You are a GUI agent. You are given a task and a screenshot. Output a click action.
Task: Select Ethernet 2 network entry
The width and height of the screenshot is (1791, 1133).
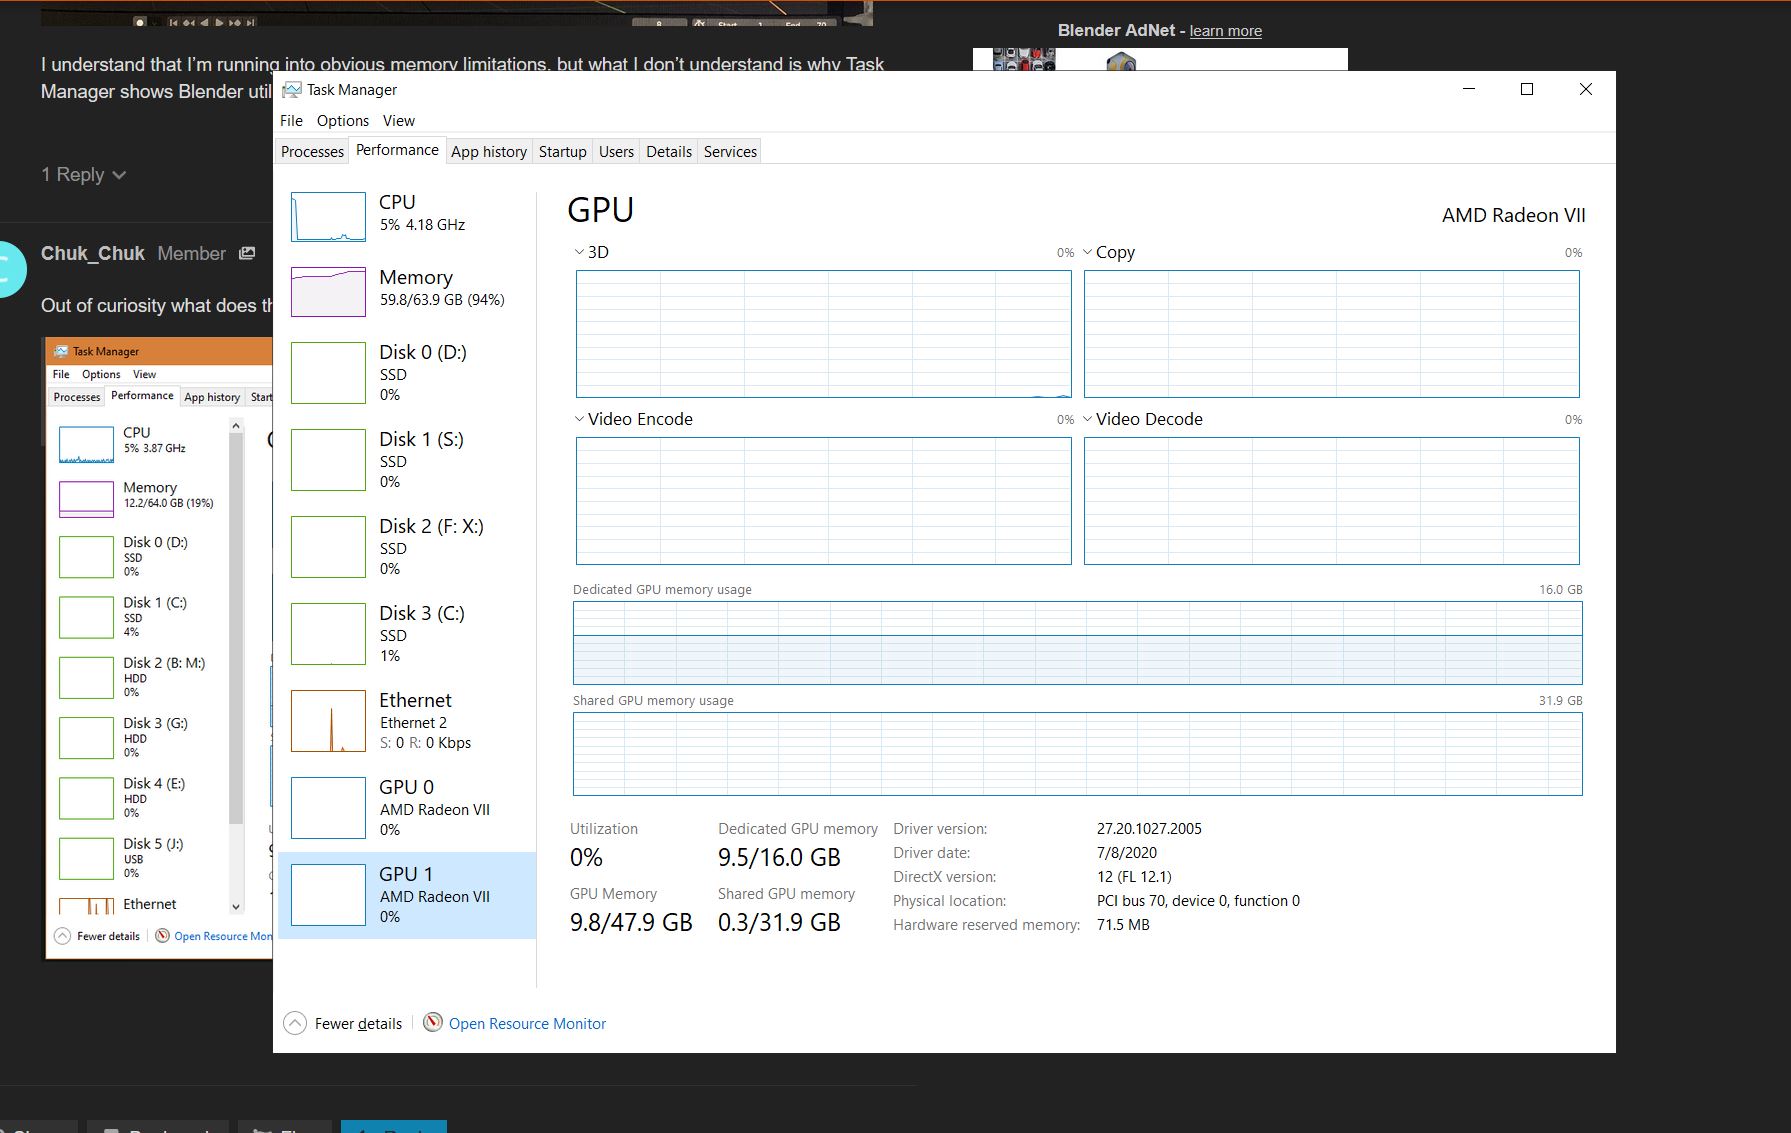click(x=407, y=721)
